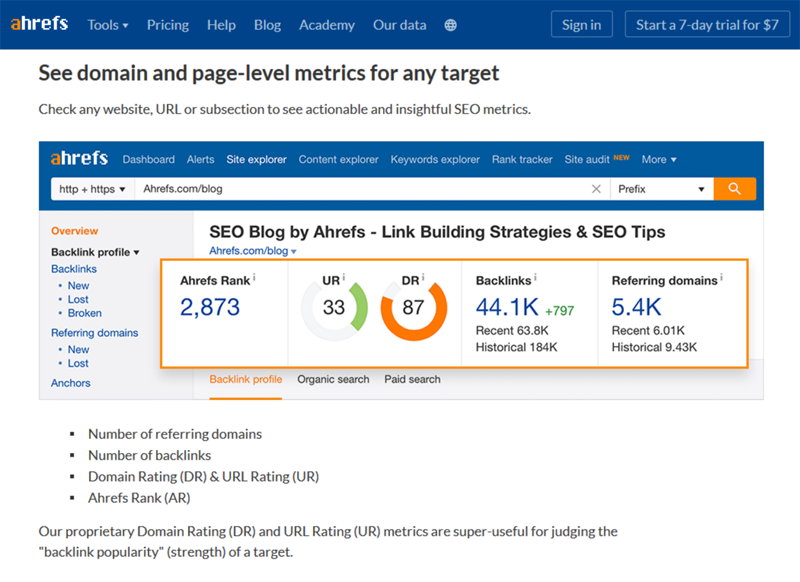Open the Prefix mode dropdown

point(661,189)
